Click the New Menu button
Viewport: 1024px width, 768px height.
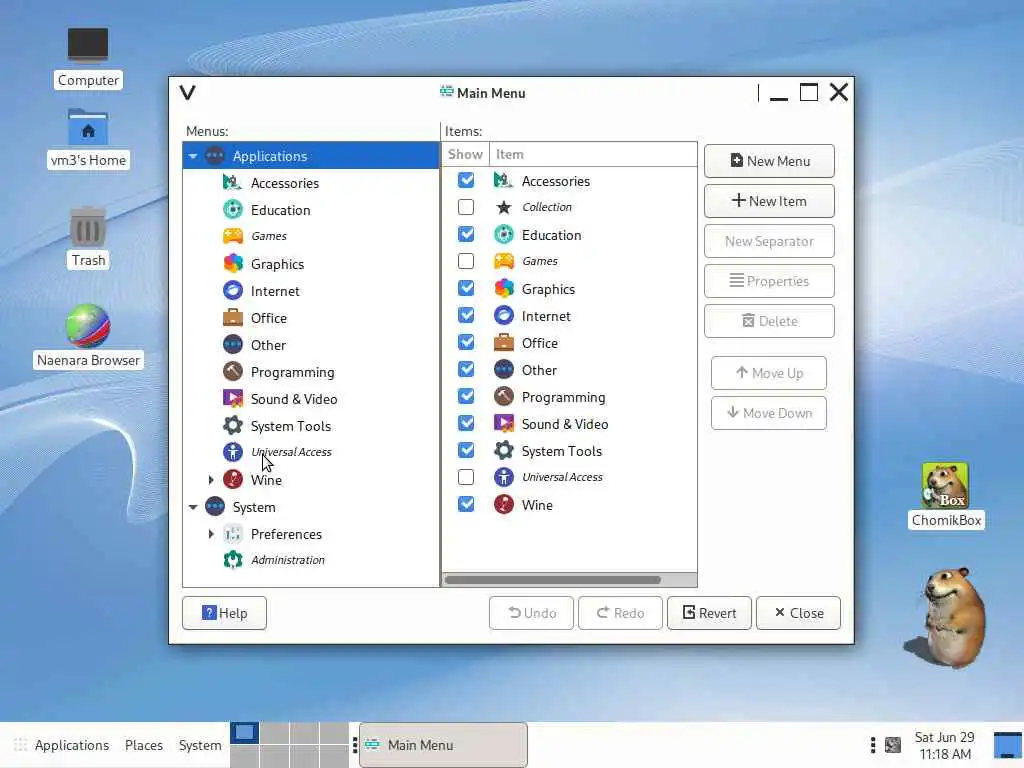point(769,161)
